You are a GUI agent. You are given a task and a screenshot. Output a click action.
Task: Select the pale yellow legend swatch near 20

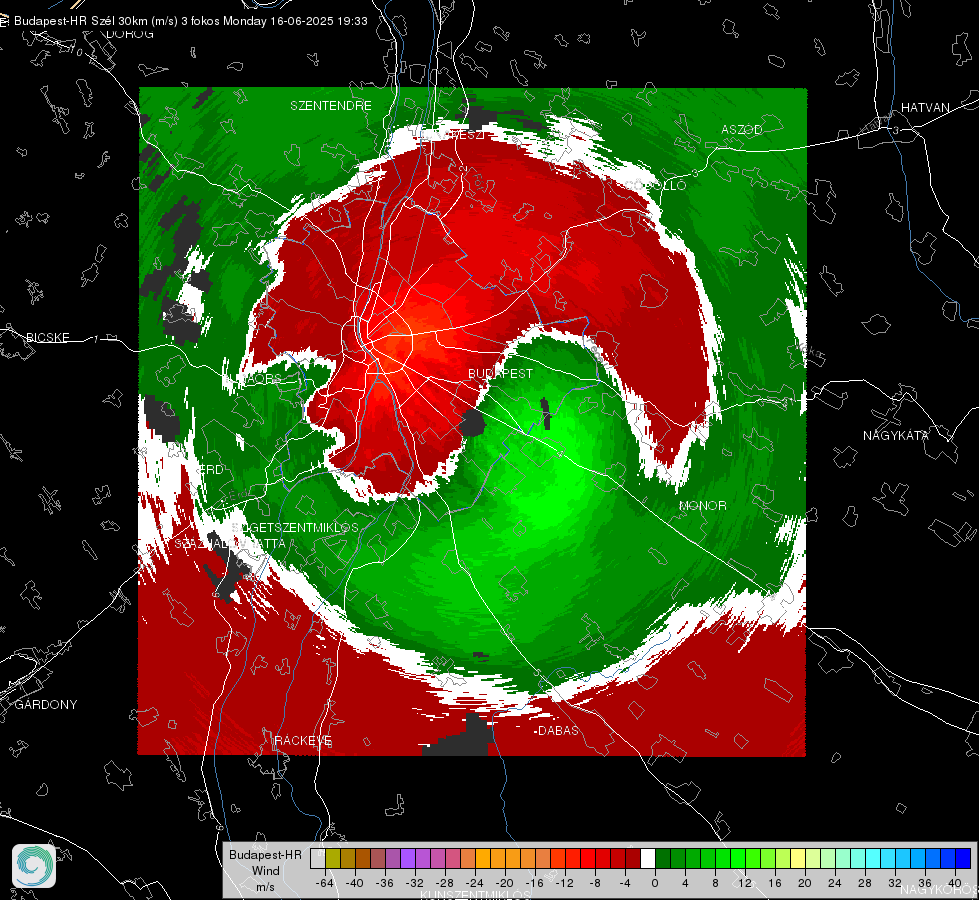pos(799,859)
